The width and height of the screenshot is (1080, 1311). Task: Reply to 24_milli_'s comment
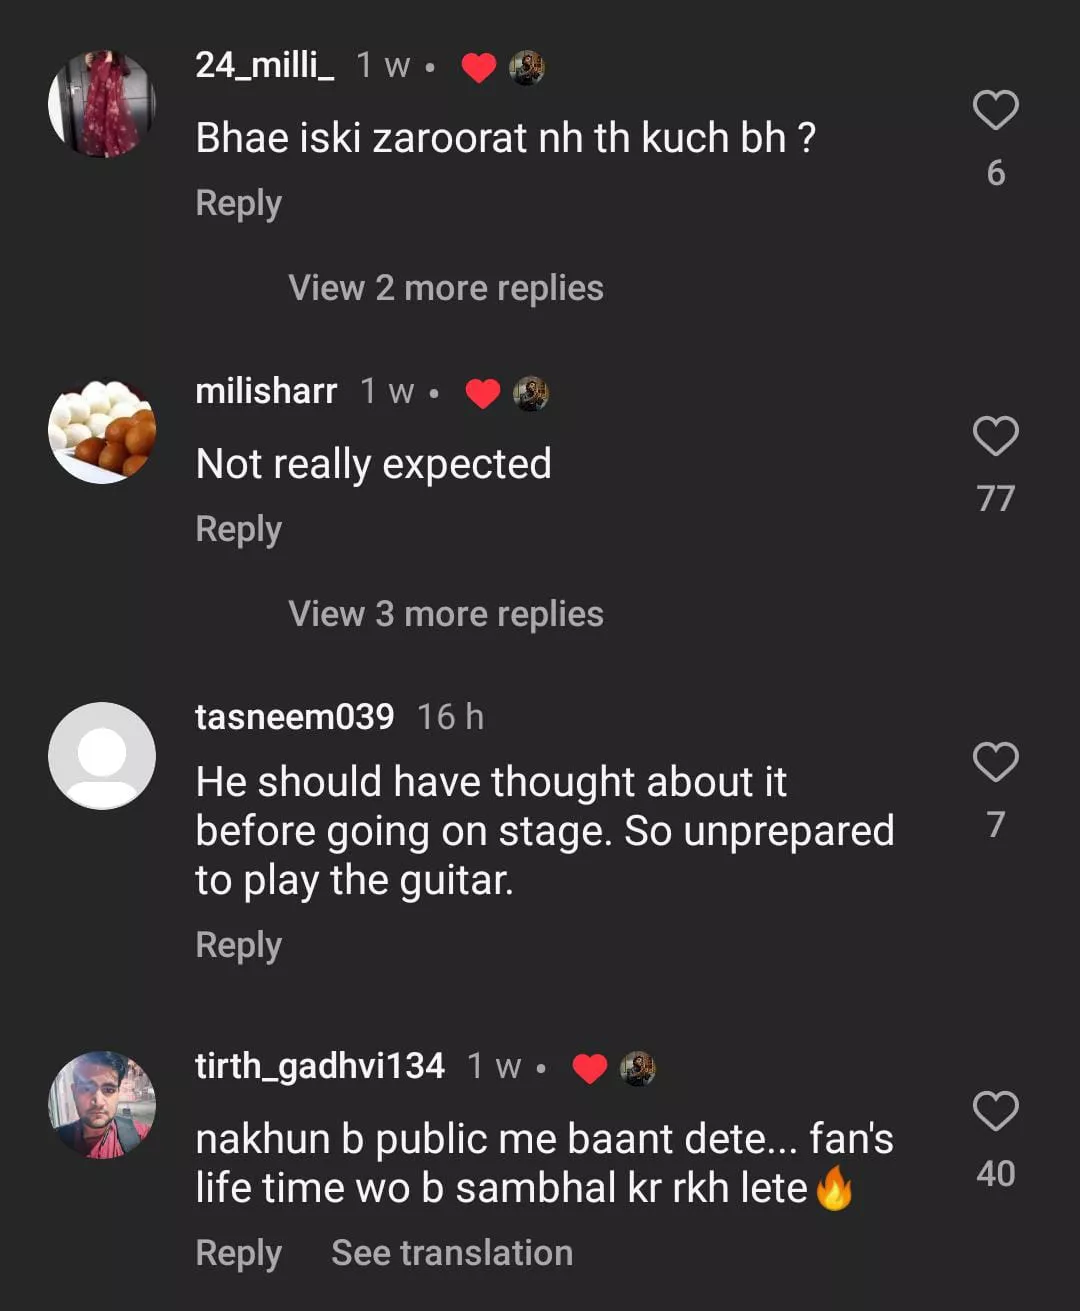point(239,203)
